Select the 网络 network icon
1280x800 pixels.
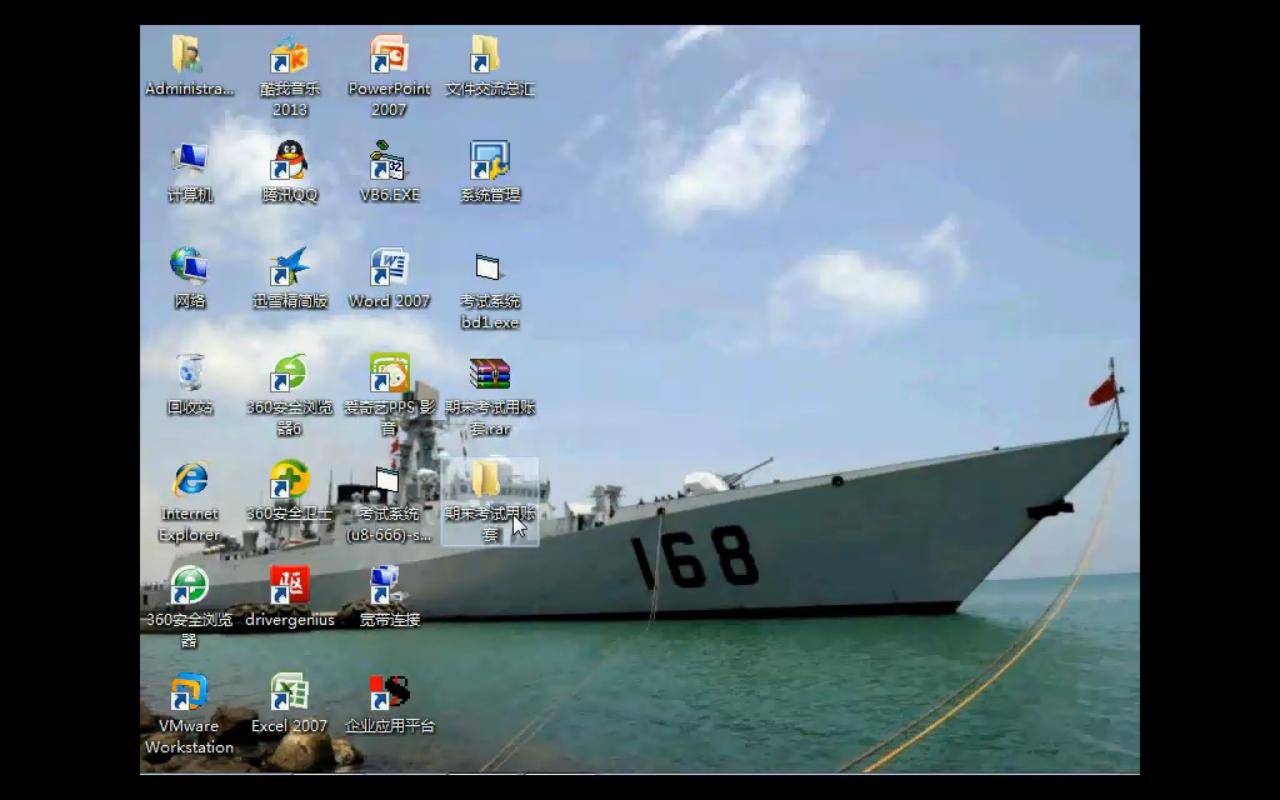[189, 267]
